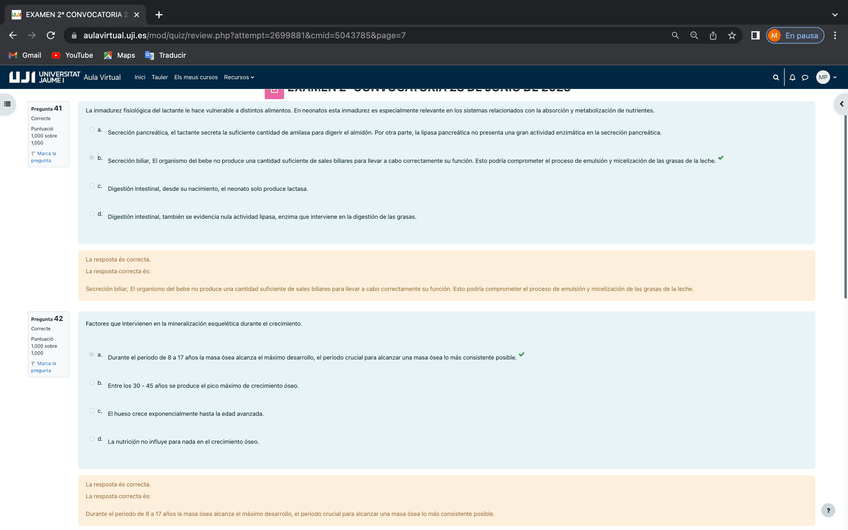Open the YouTube bookmark
Viewport: 848px width, 530px height.
tap(72, 55)
